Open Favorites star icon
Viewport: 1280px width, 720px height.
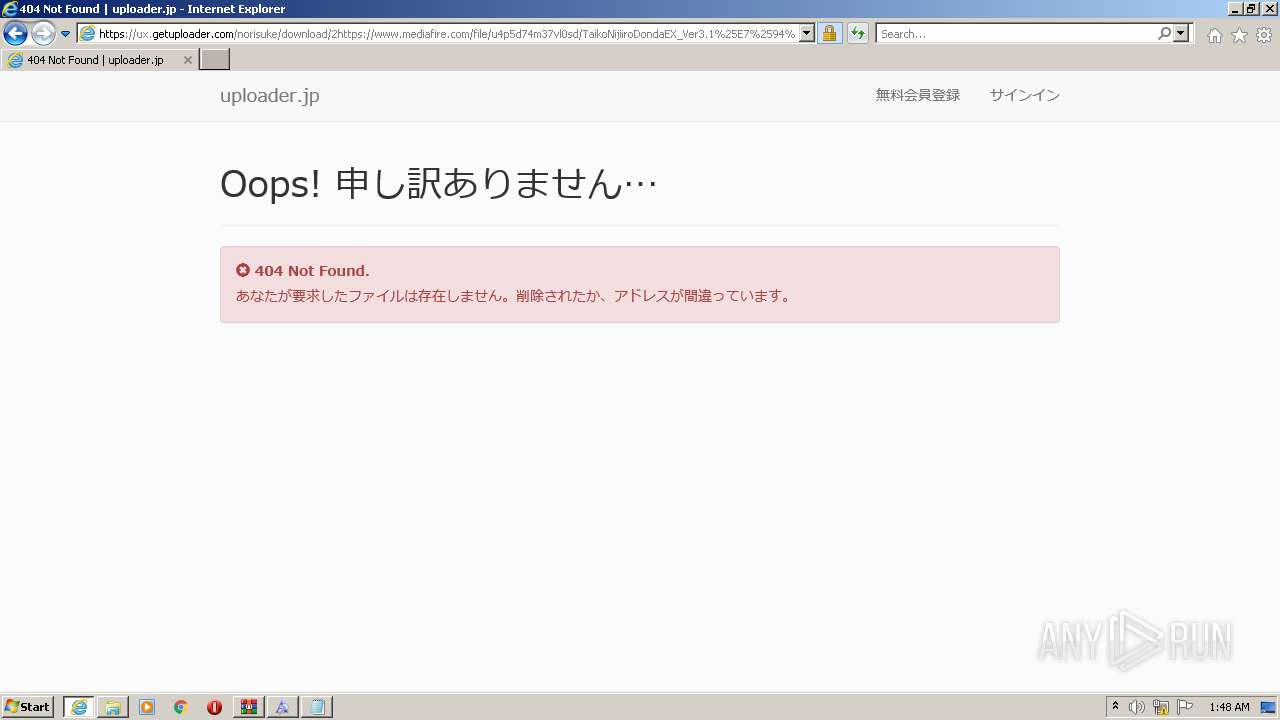[1239, 35]
